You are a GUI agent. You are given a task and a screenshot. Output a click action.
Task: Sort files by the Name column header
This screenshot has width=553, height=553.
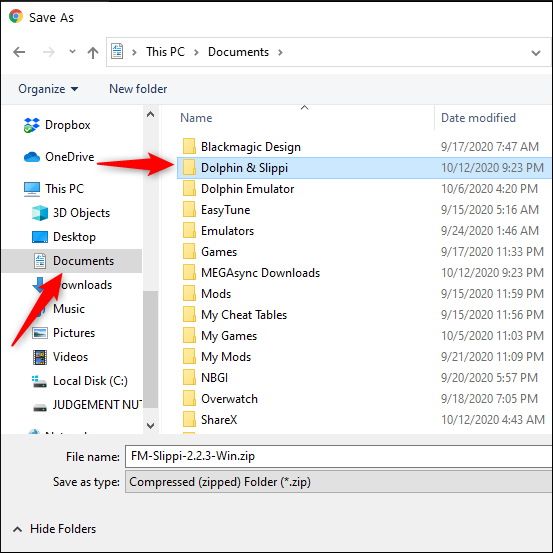pyautogui.click(x=196, y=118)
